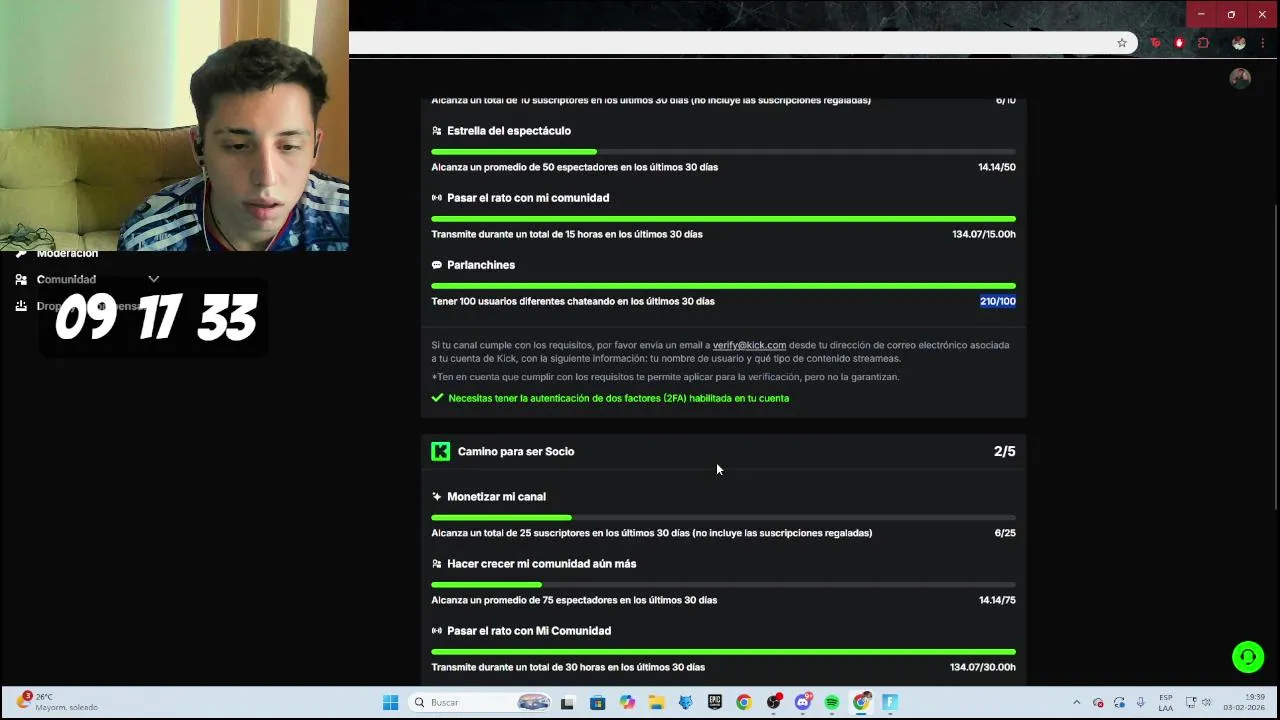
Task: Open Discord from the taskbar
Action: (x=803, y=703)
